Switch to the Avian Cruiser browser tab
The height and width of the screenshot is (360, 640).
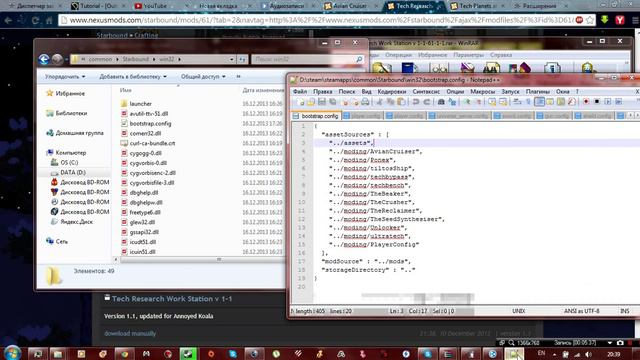[350, 6]
